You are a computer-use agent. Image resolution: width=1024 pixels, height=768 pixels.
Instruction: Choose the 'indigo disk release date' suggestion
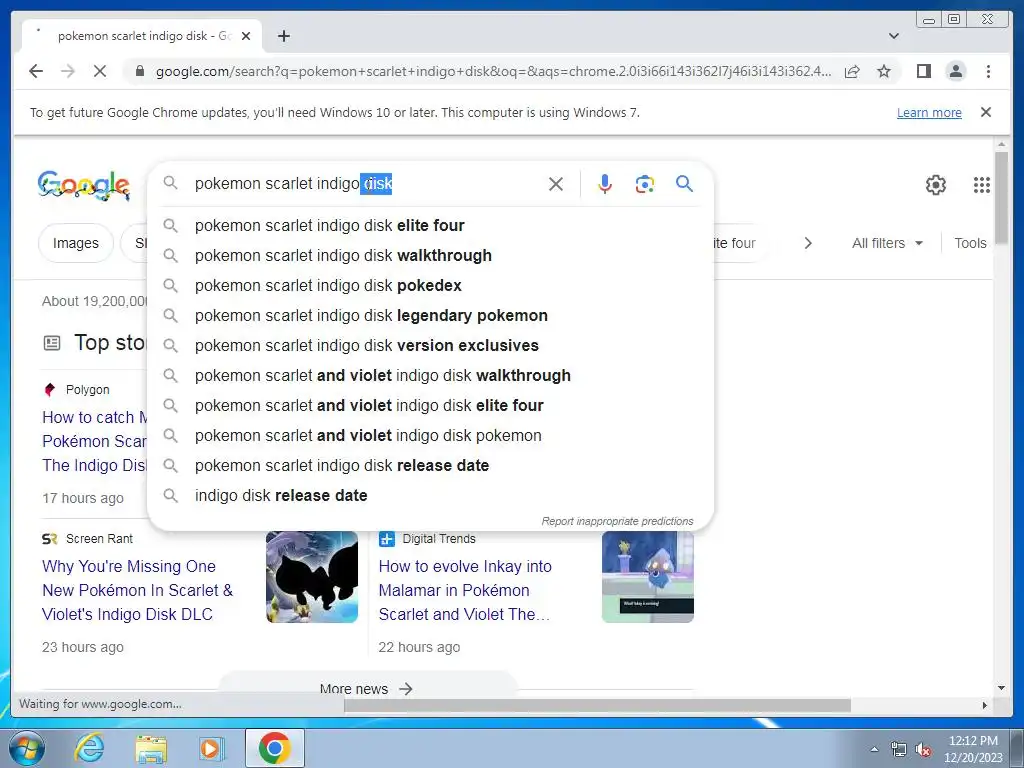[430, 496]
